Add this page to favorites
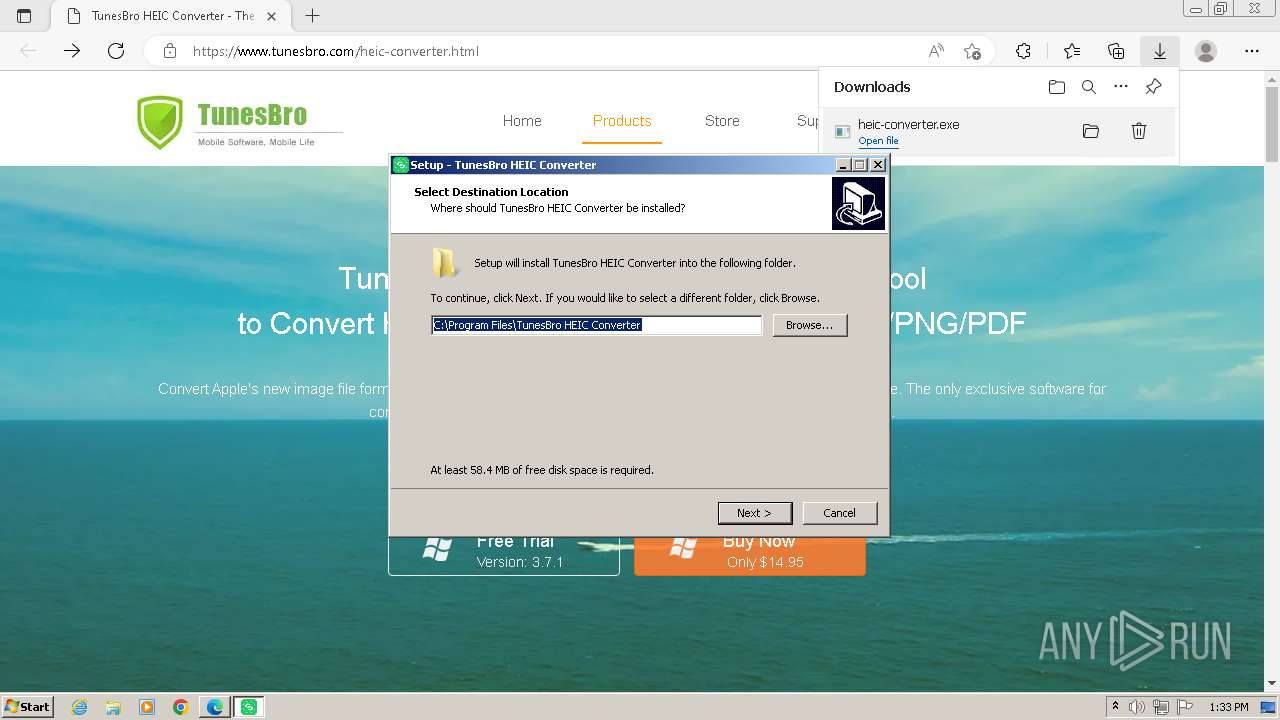This screenshot has height=720, width=1280. [x=972, y=51]
